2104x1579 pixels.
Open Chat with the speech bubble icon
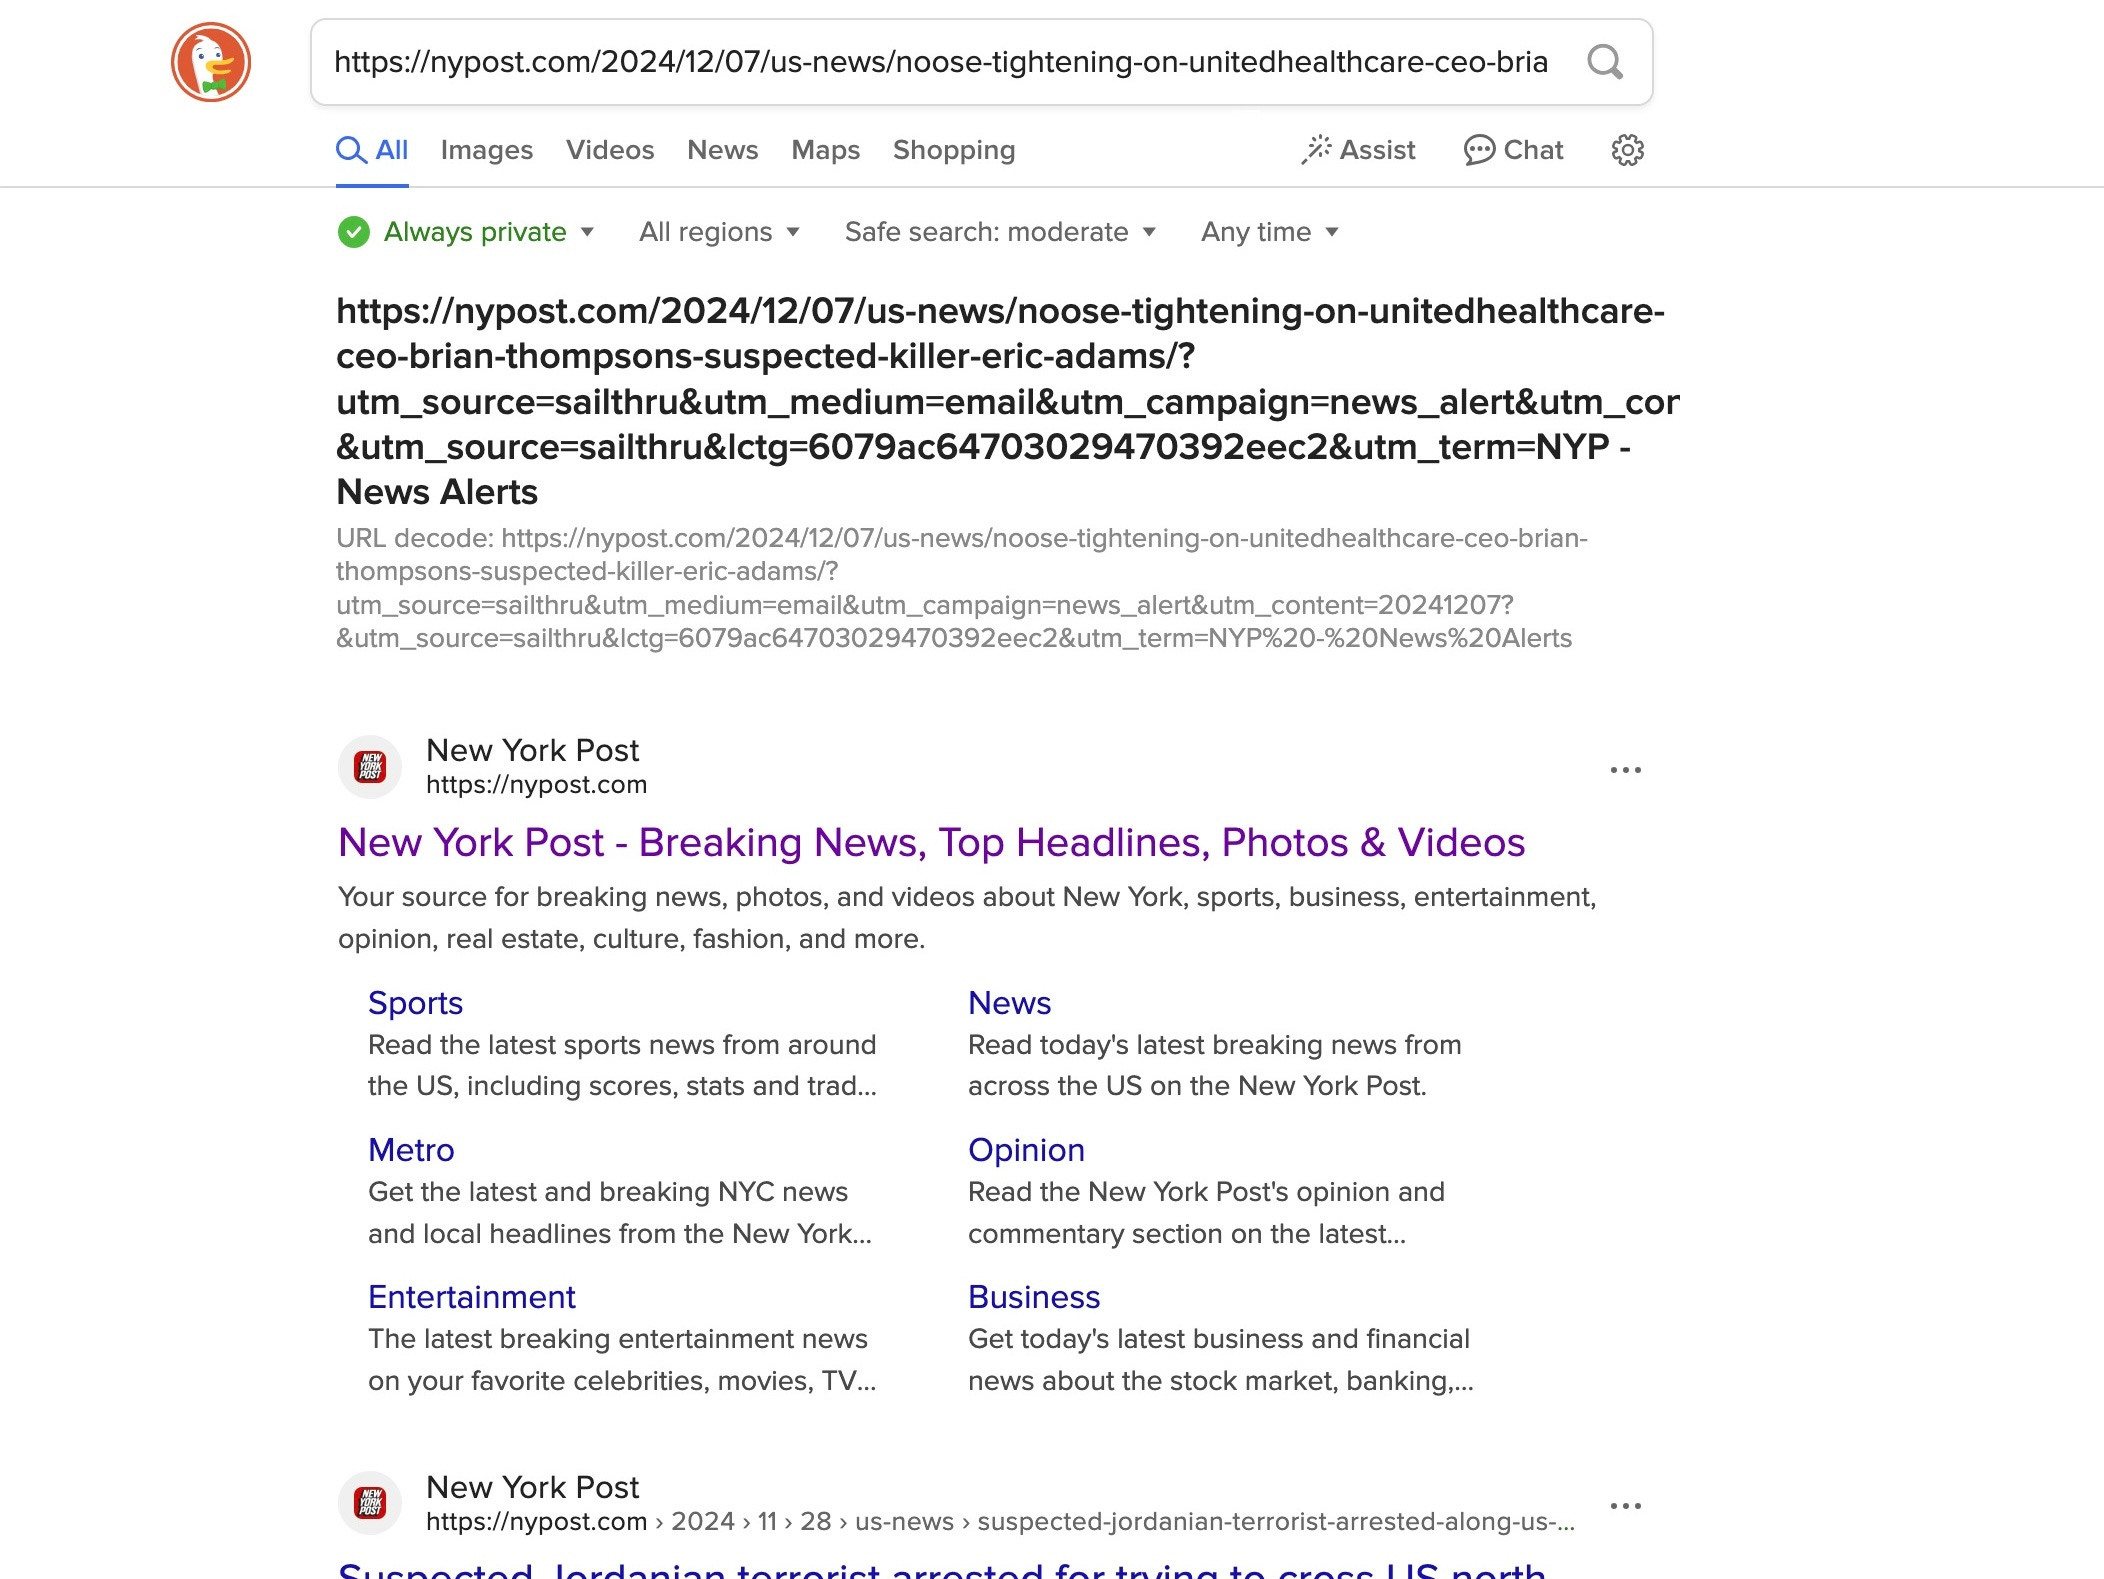(x=1513, y=150)
